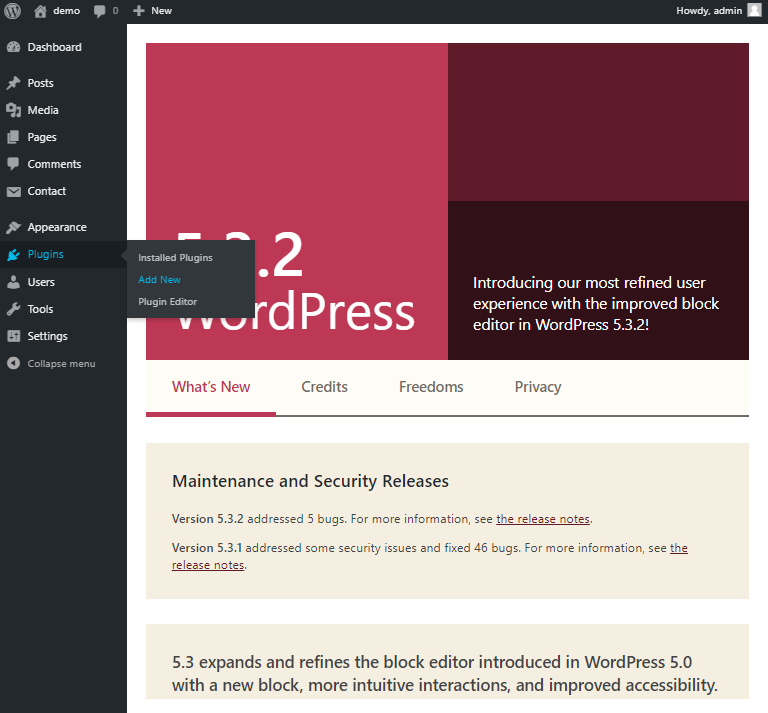
Task: Click the Posts pushpin icon
Action: pos(14,83)
